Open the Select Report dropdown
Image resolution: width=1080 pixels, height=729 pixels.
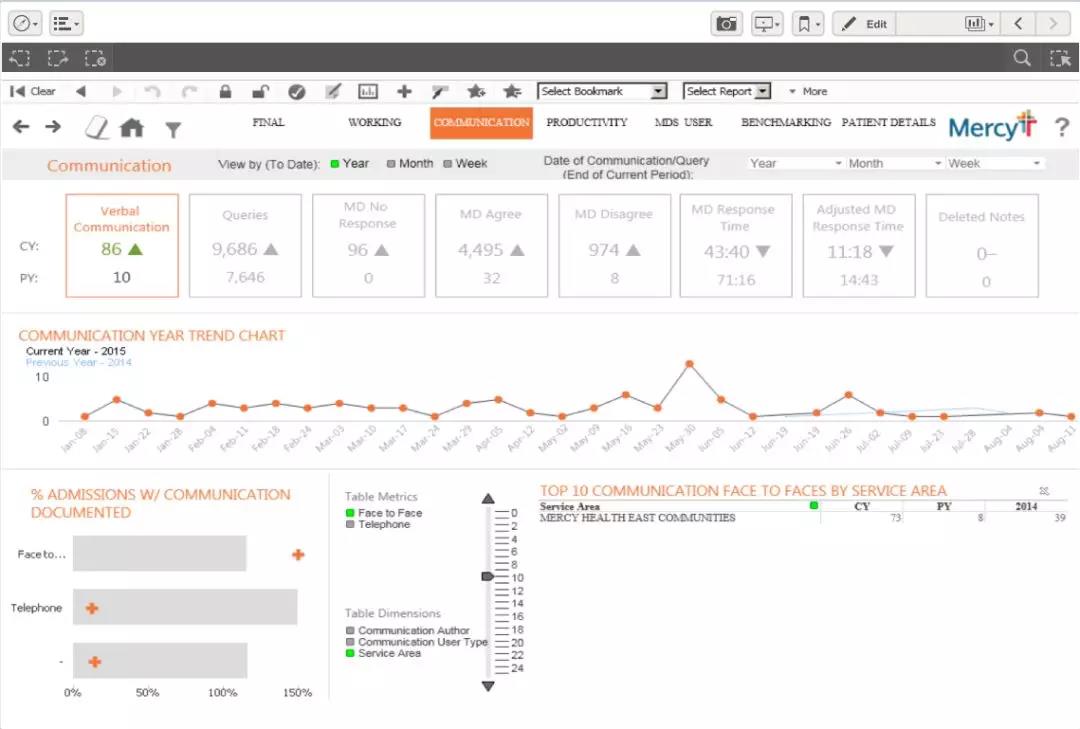tap(727, 91)
